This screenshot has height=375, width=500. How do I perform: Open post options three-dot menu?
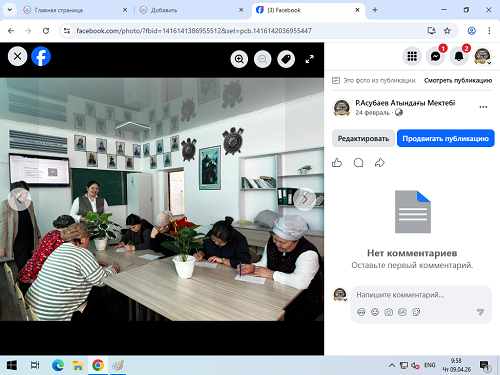point(483,107)
